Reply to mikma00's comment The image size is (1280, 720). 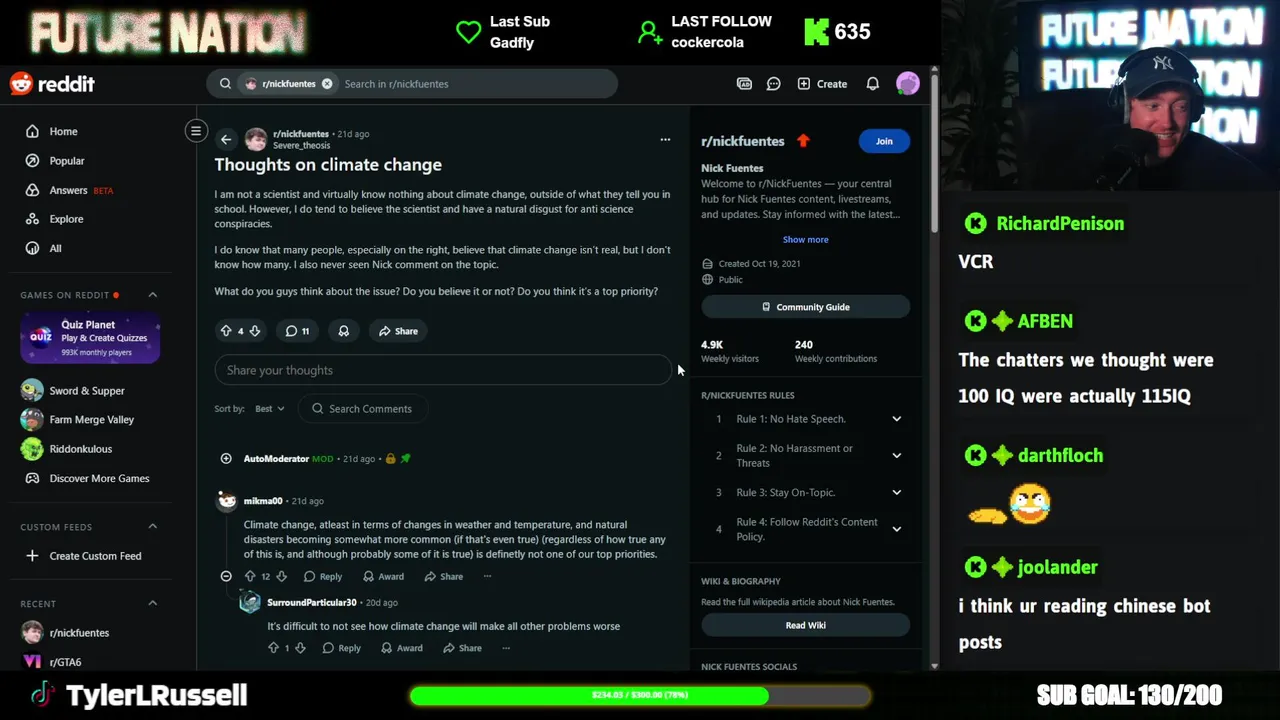click(323, 577)
